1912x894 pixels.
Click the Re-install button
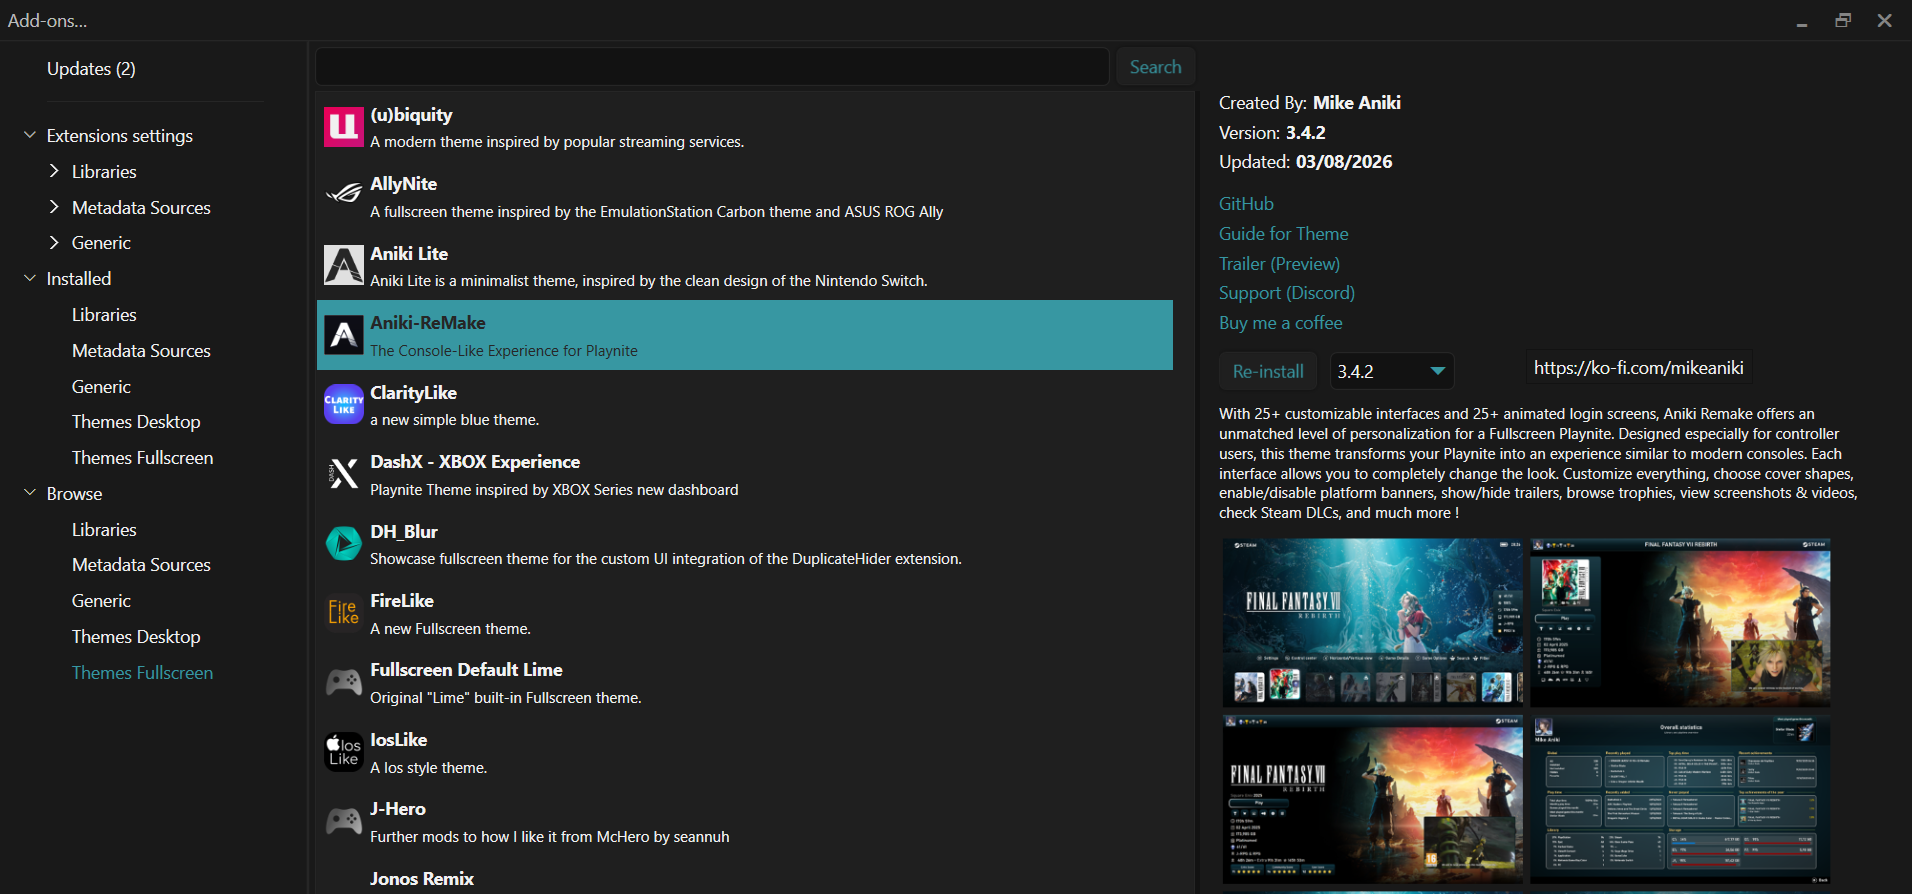1268,371
